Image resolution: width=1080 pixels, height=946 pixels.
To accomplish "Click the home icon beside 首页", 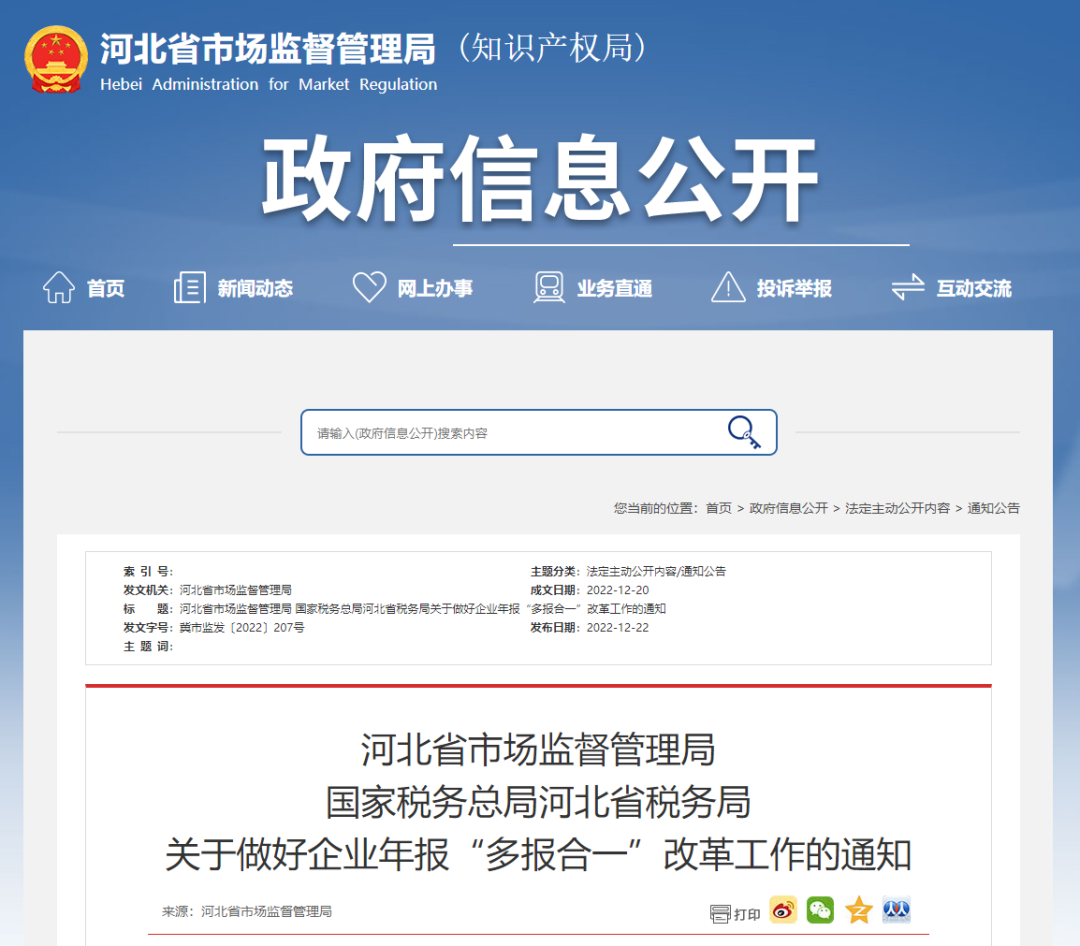I will click(x=59, y=287).
